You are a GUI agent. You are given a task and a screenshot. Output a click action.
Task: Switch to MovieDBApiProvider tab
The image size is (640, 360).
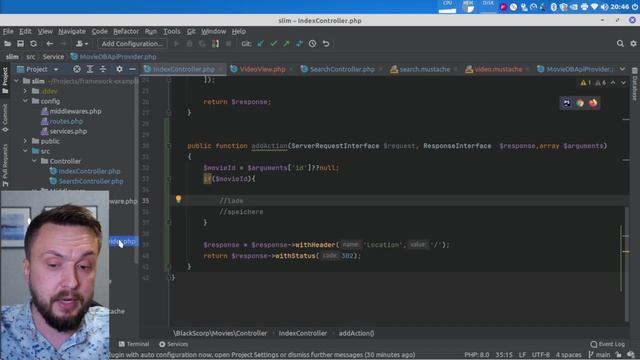576,69
